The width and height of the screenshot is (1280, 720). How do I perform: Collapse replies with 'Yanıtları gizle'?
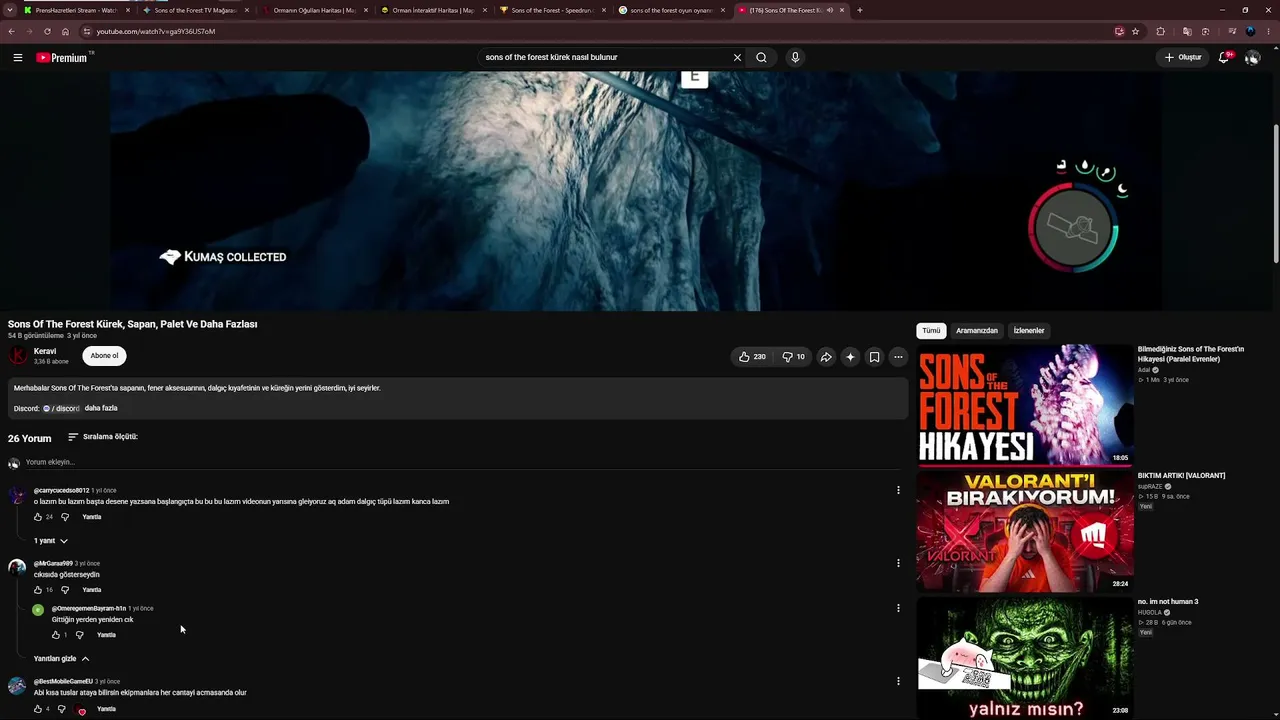tap(62, 659)
